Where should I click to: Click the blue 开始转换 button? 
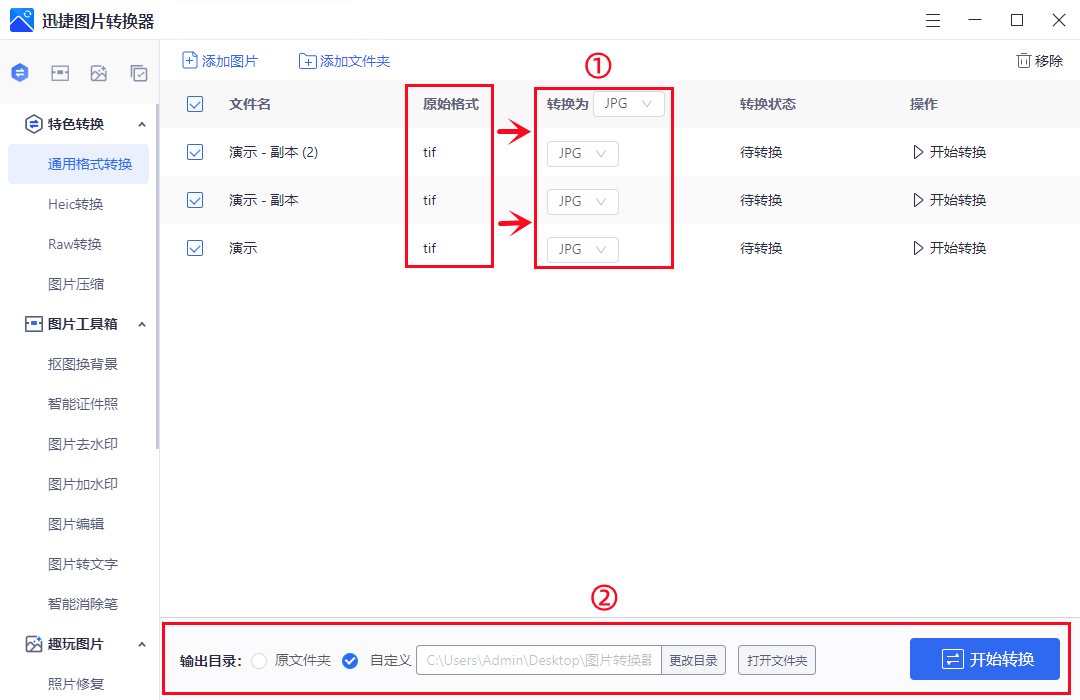click(x=984, y=659)
